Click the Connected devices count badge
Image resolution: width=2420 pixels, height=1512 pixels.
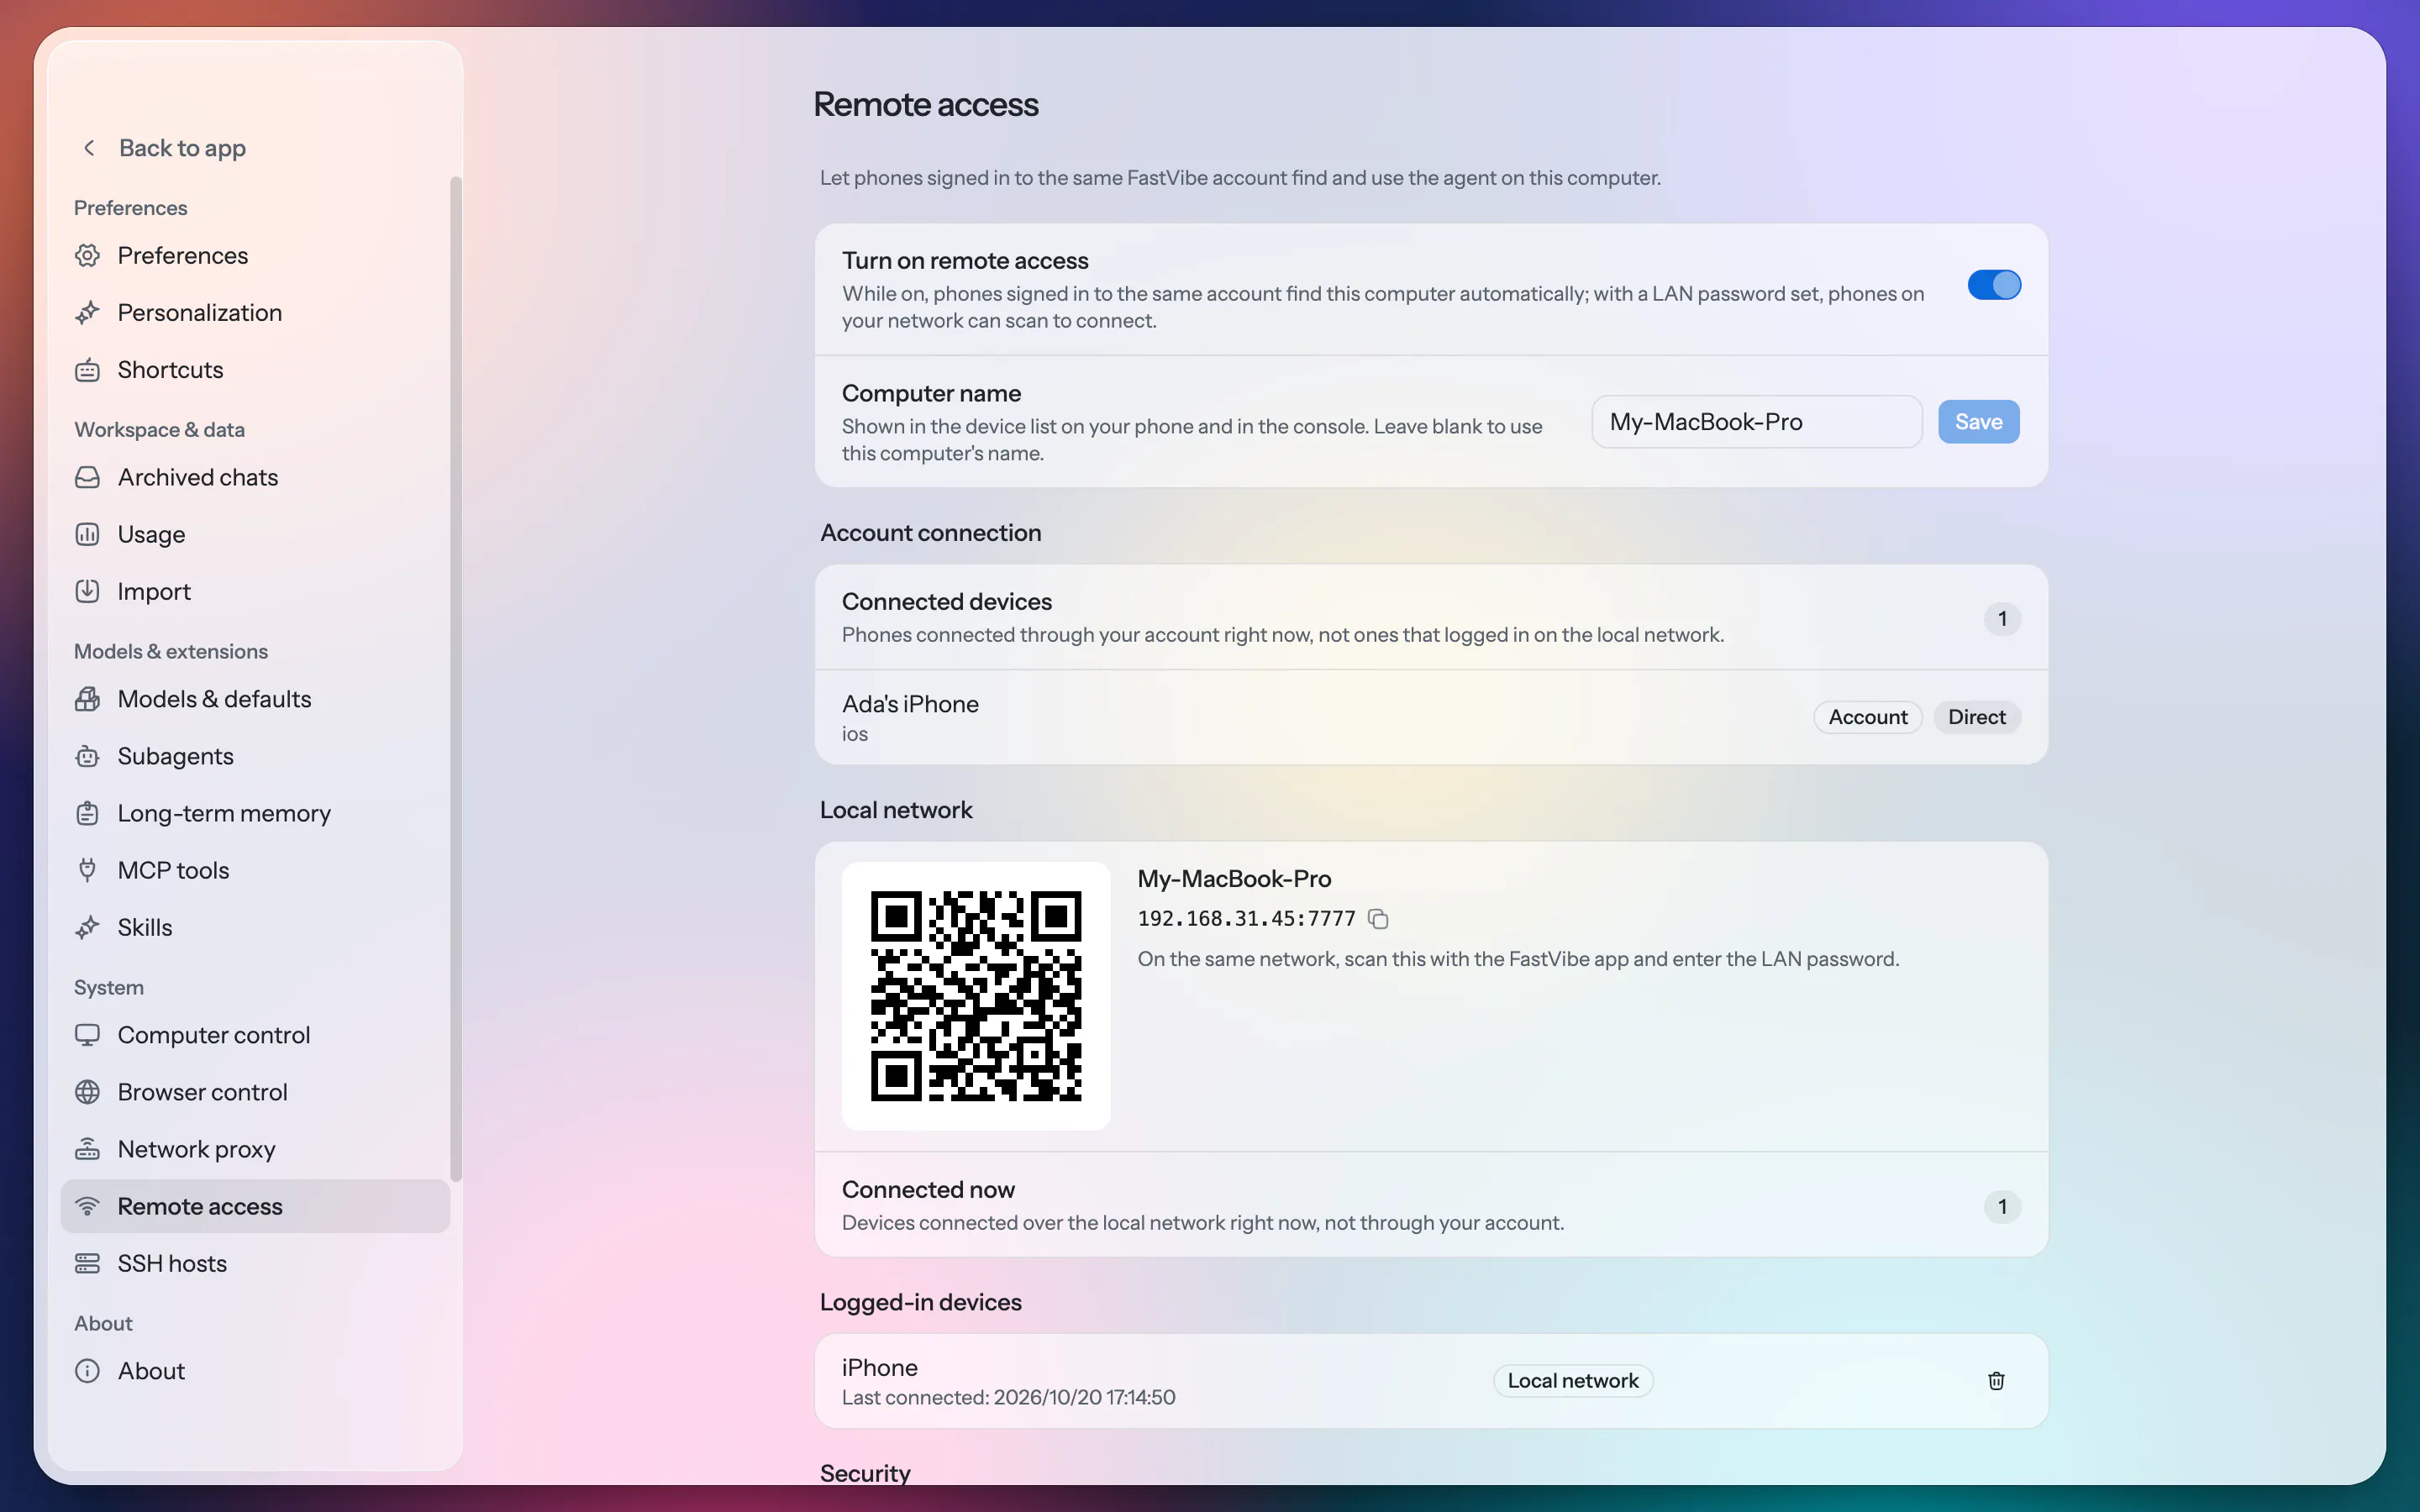(x=2002, y=619)
